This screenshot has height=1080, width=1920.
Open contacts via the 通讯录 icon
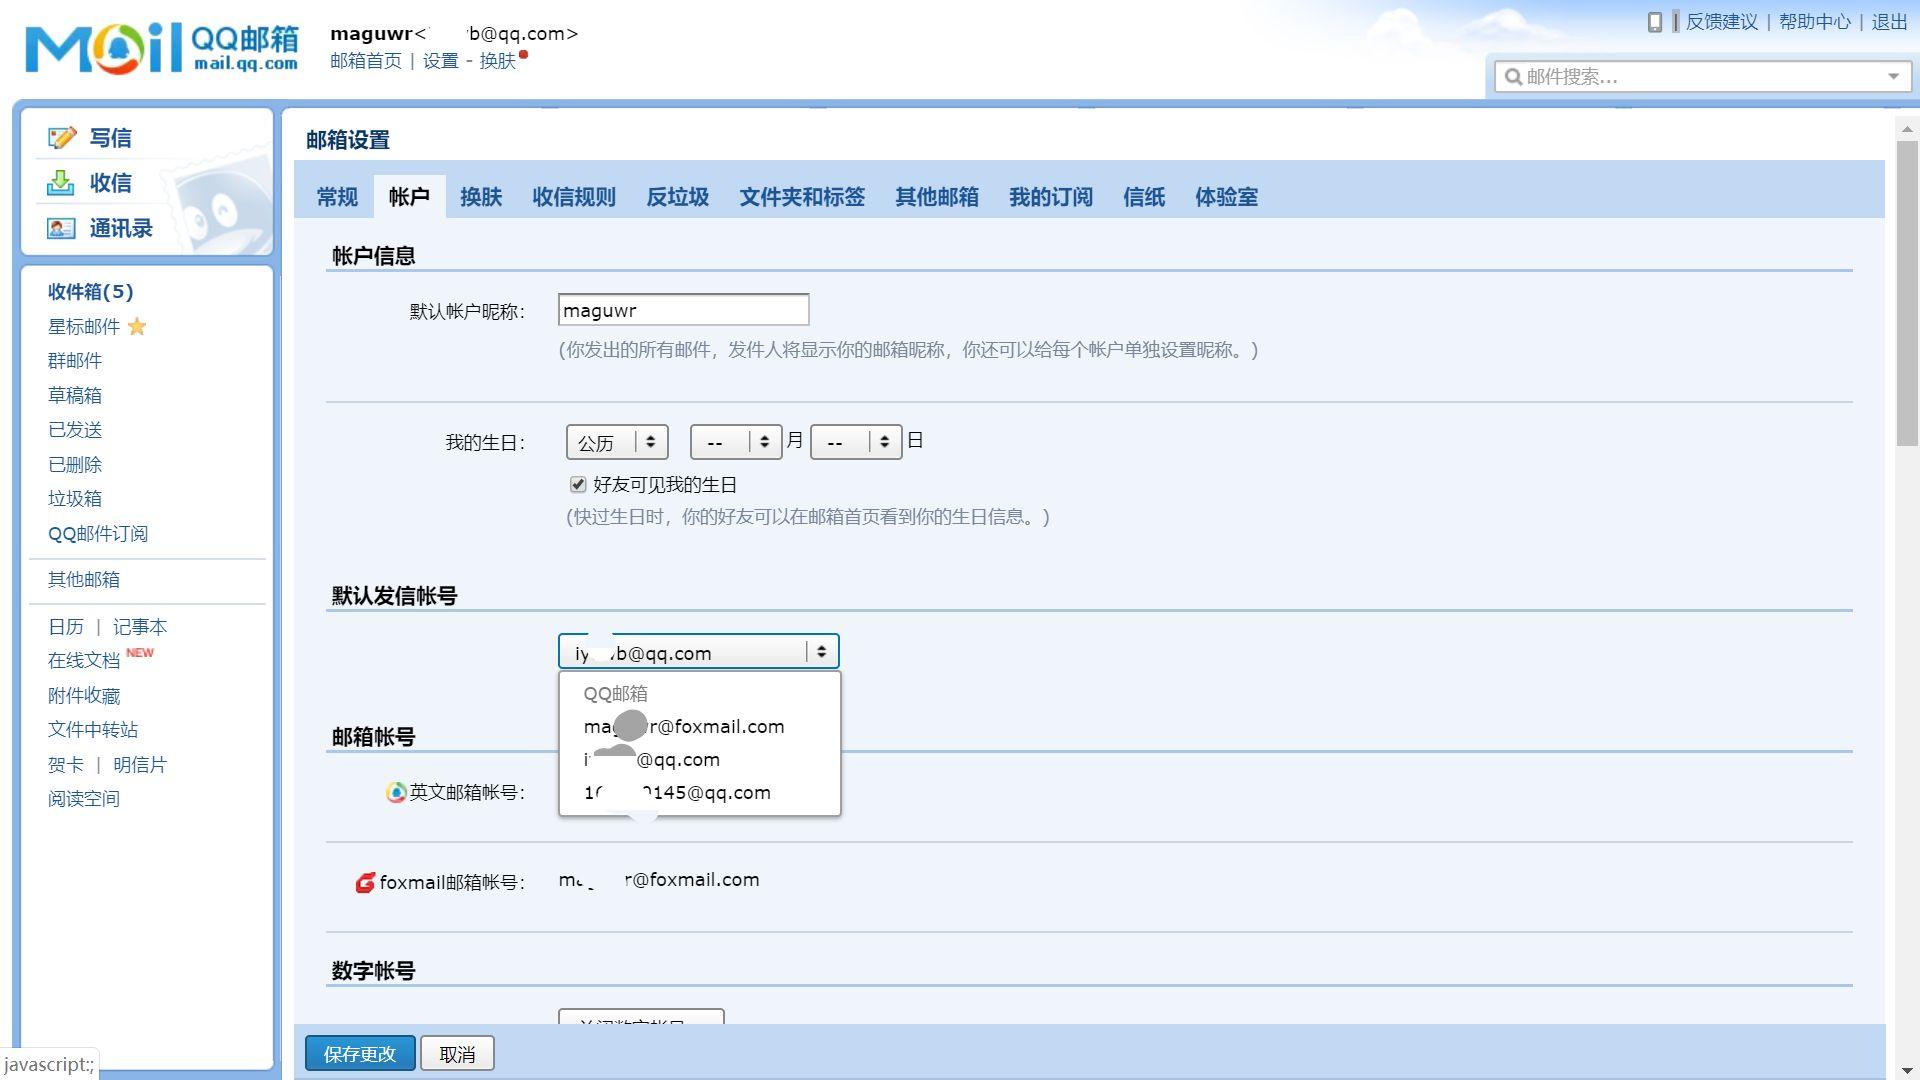click(x=62, y=228)
